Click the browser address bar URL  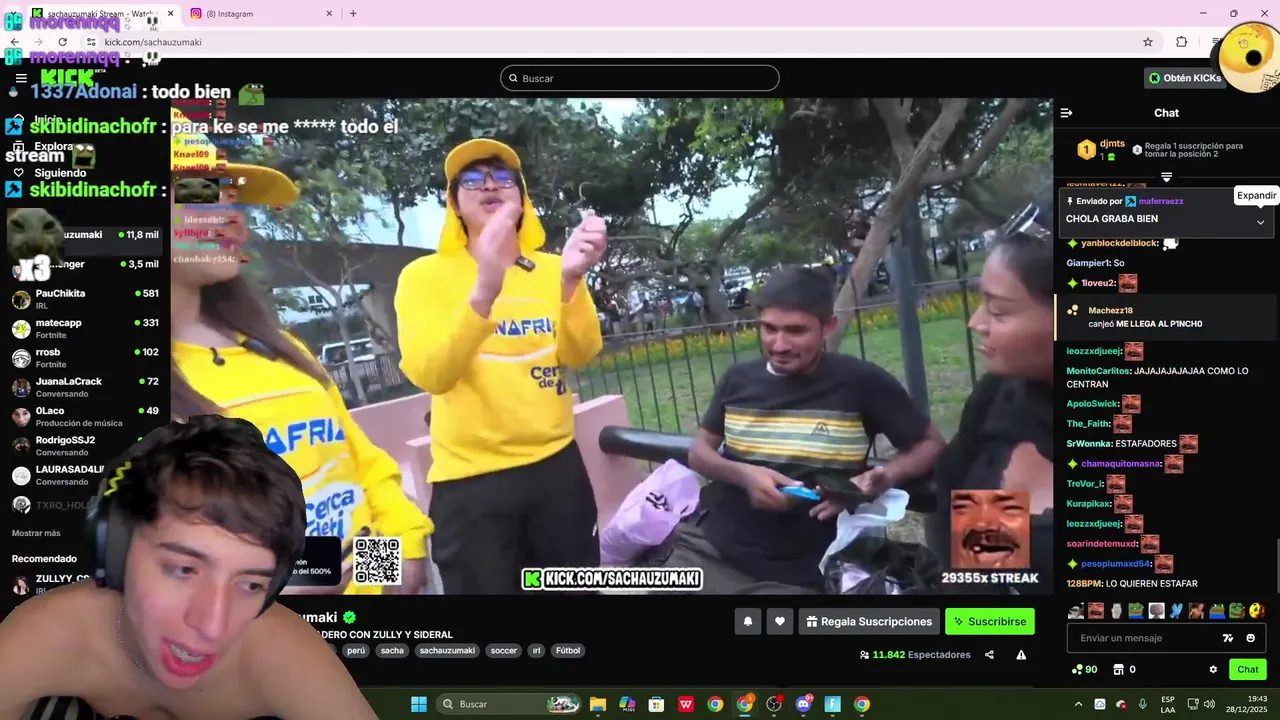click(153, 42)
